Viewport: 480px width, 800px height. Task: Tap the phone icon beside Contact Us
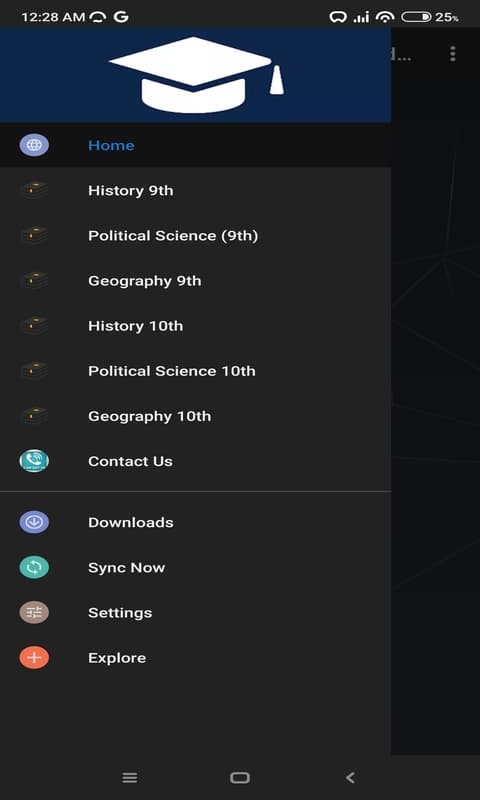pos(34,461)
